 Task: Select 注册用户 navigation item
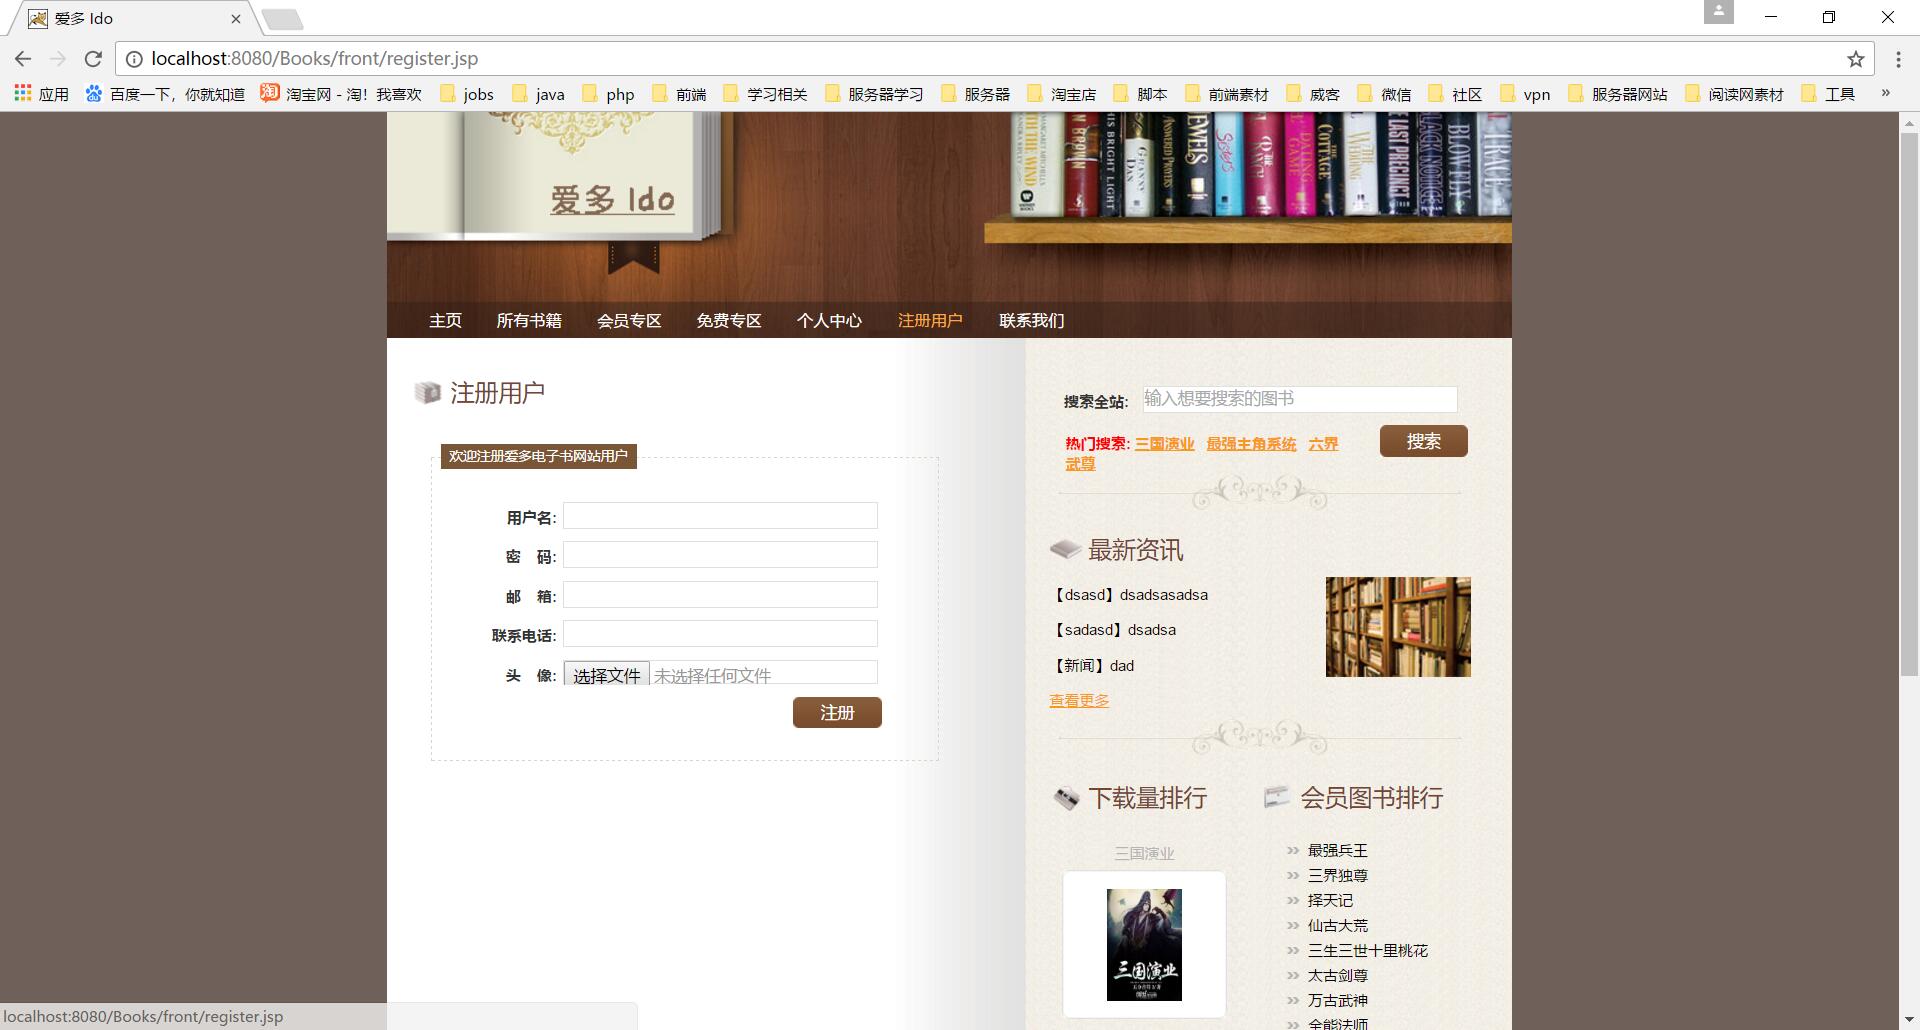pyautogui.click(x=930, y=321)
